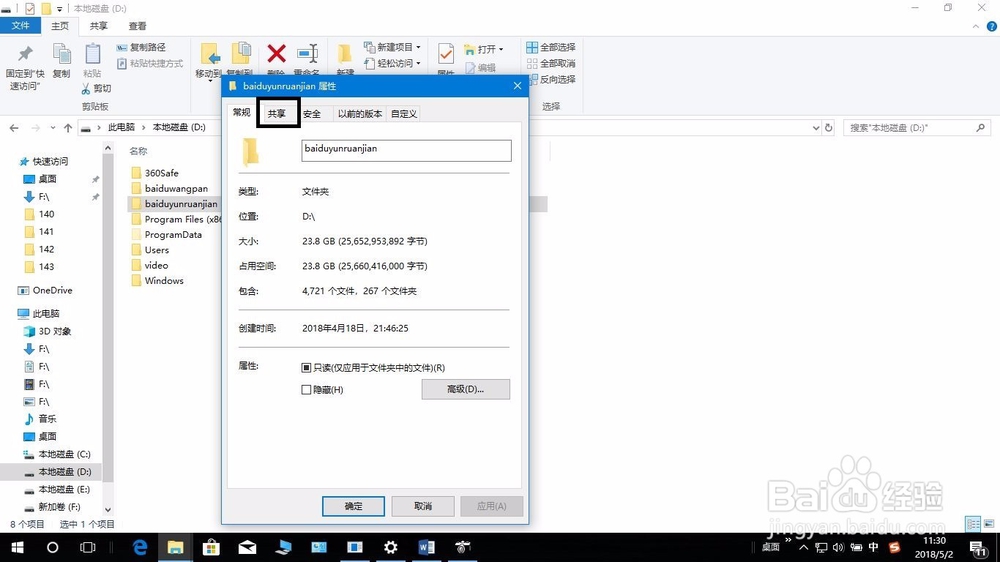The image size is (1000, 562).
Task: Switch to the 主页 Home ribbon tab
Action: pos(60,26)
